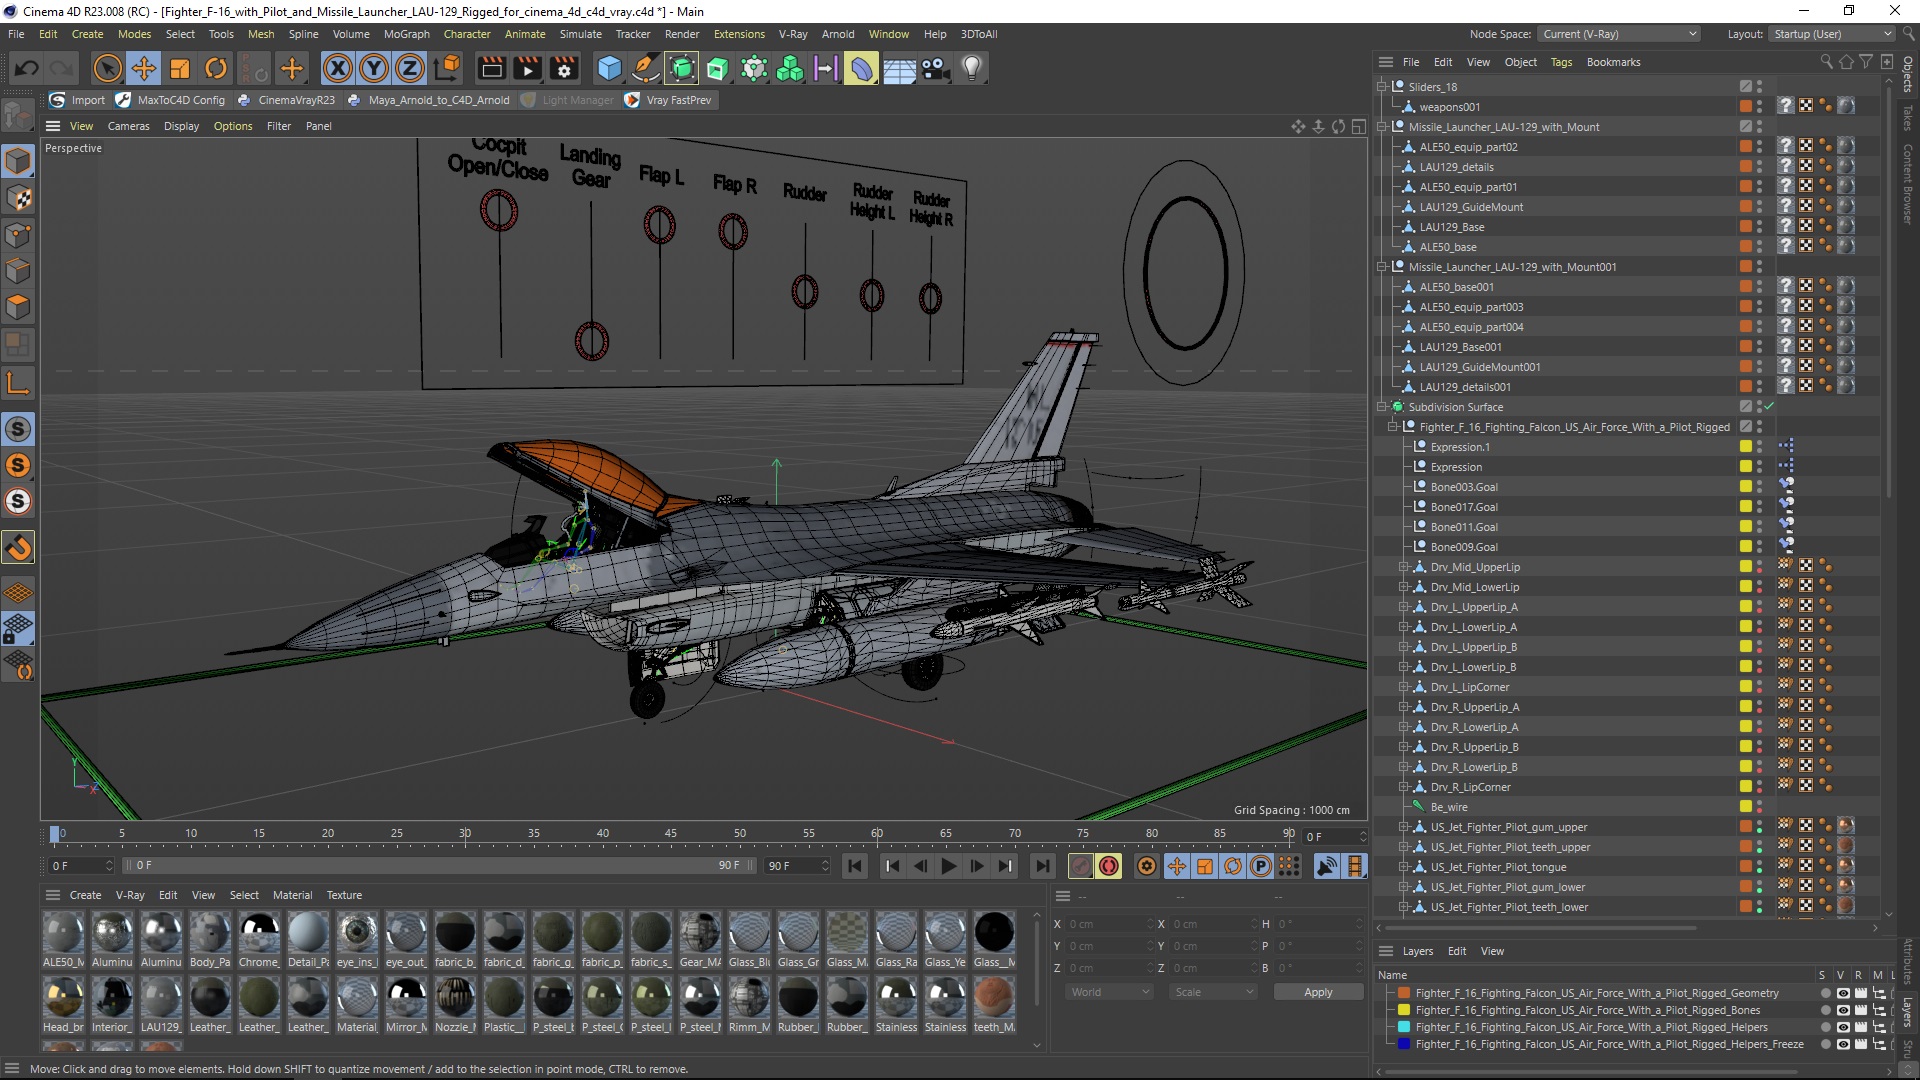Click the Rigged_Helpers_Freeze layer color swatch
The width and height of the screenshot is (1920, 1080).
(1404, 1044)
